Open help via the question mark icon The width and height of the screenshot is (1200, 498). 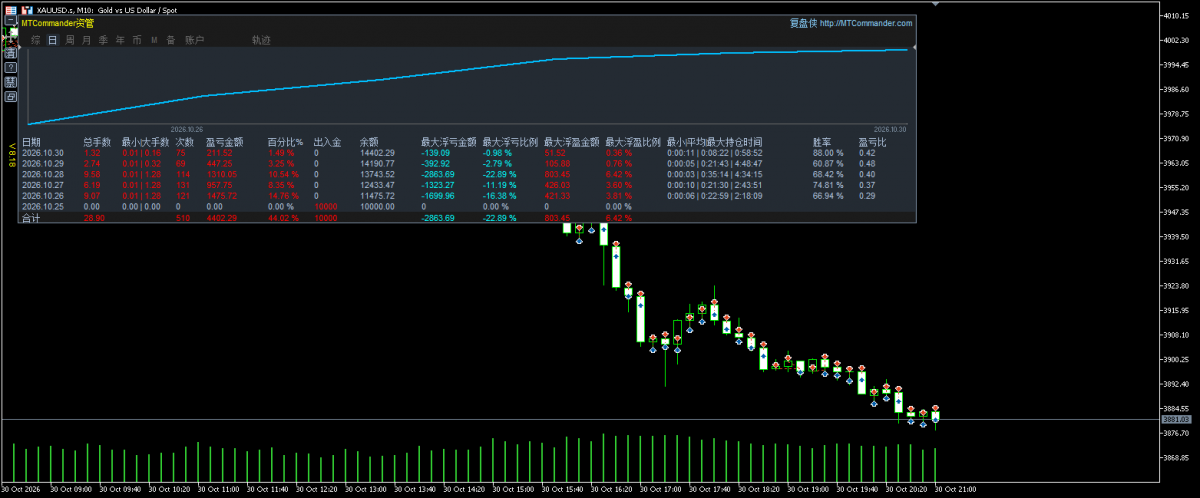click(11, 67)
